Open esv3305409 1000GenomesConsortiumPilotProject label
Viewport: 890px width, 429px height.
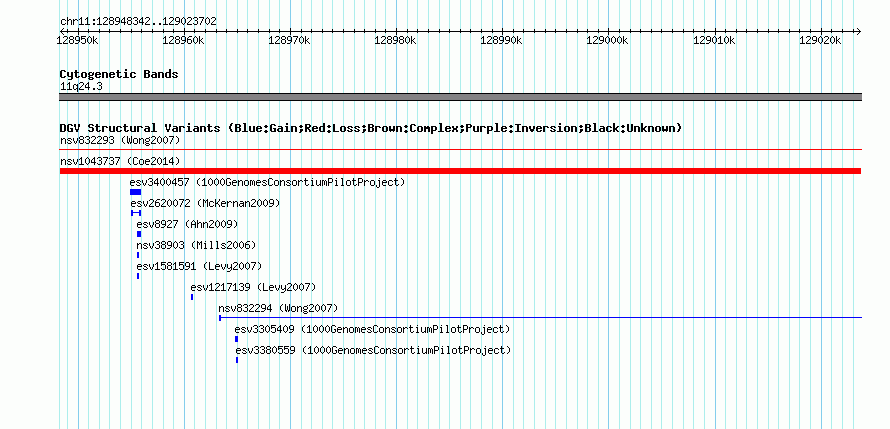pyautogui.click(x=372, y=329)
